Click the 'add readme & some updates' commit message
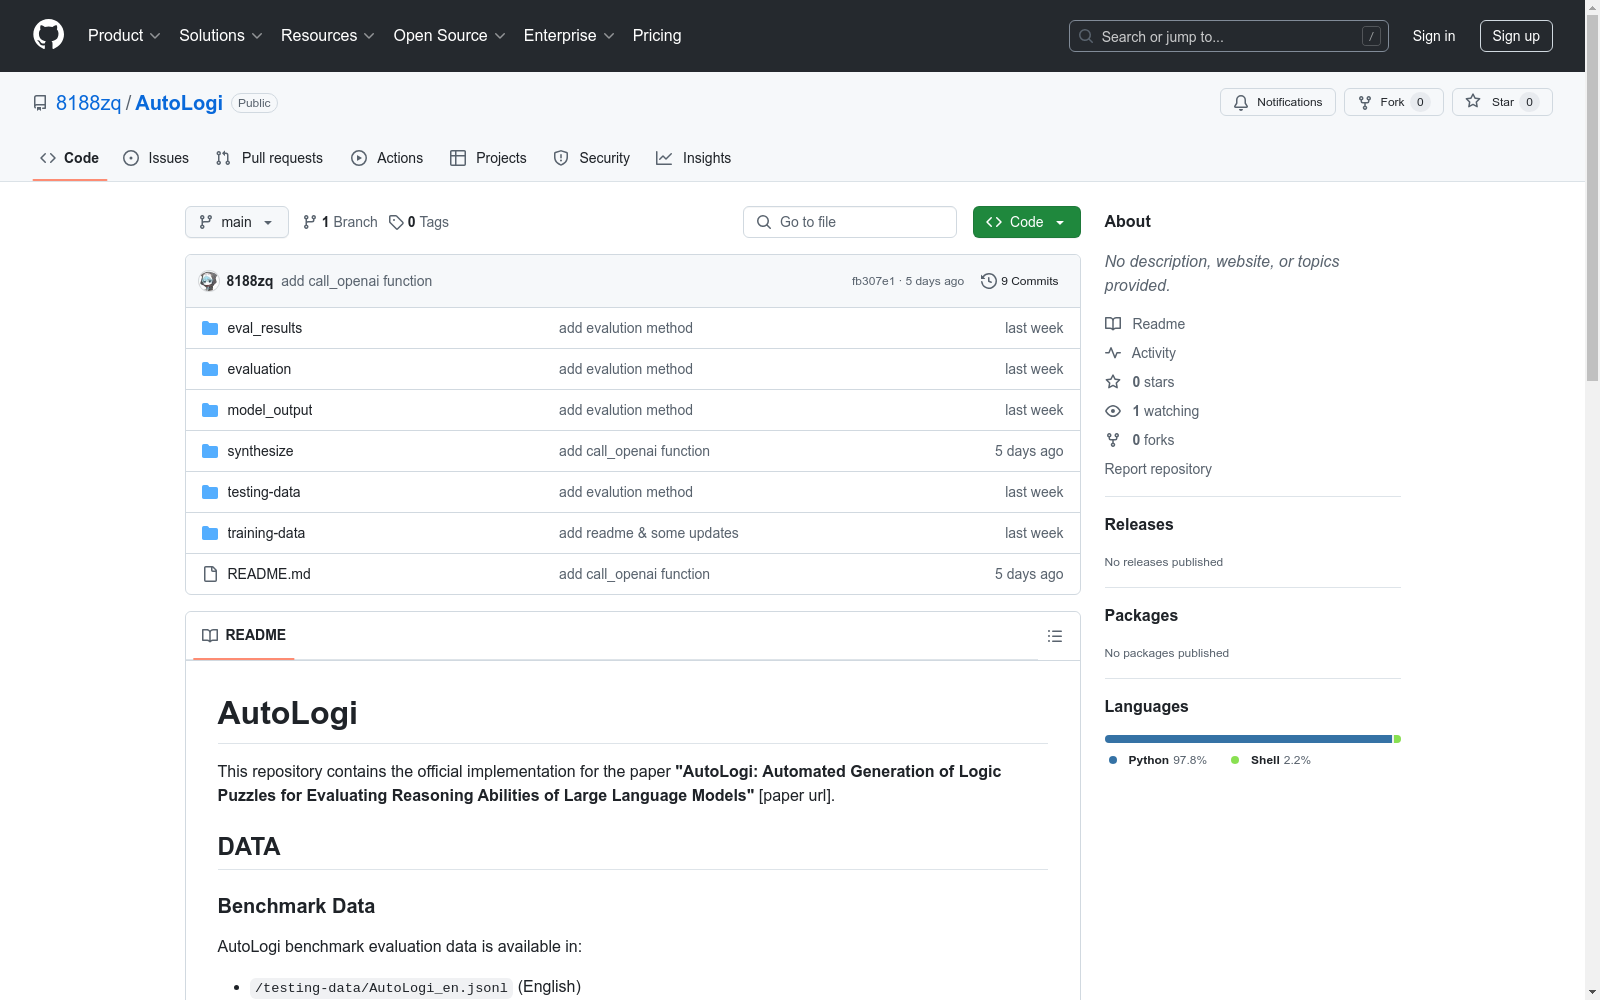This screenshot has height=1000, width=1600. click(x=649, y=533)
